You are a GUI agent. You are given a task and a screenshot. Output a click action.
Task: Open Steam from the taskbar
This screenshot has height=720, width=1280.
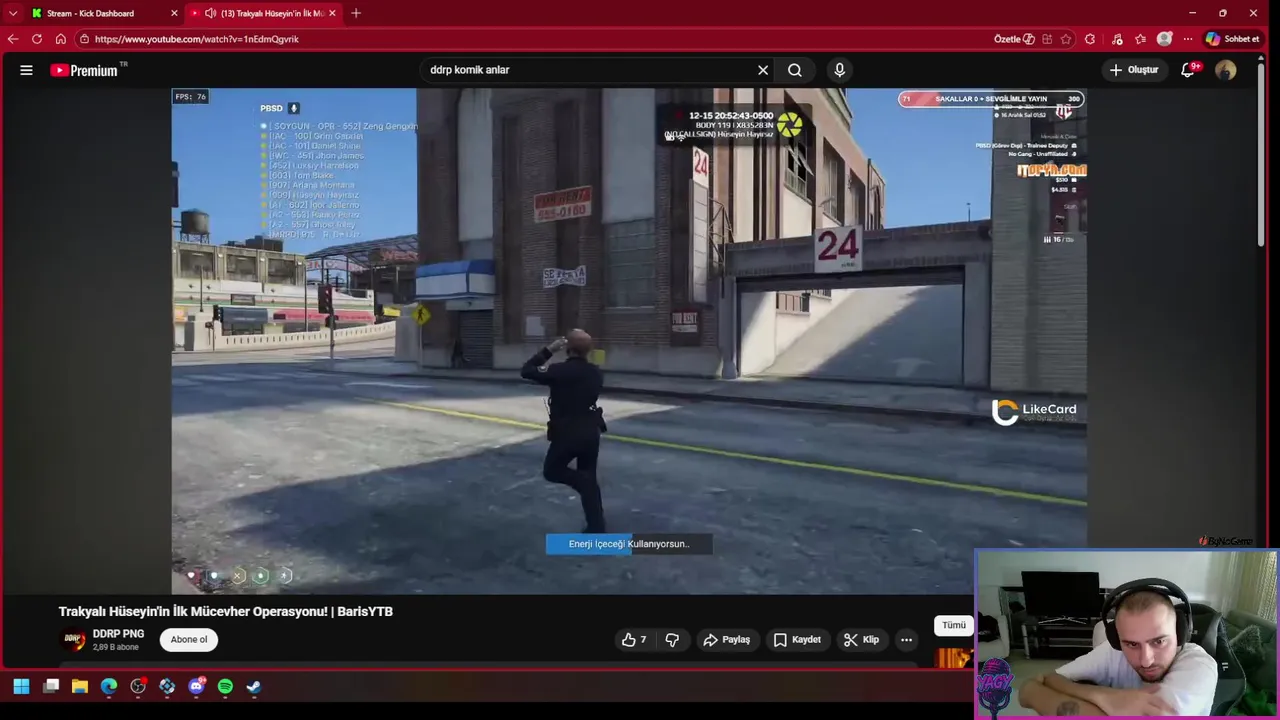254,687
